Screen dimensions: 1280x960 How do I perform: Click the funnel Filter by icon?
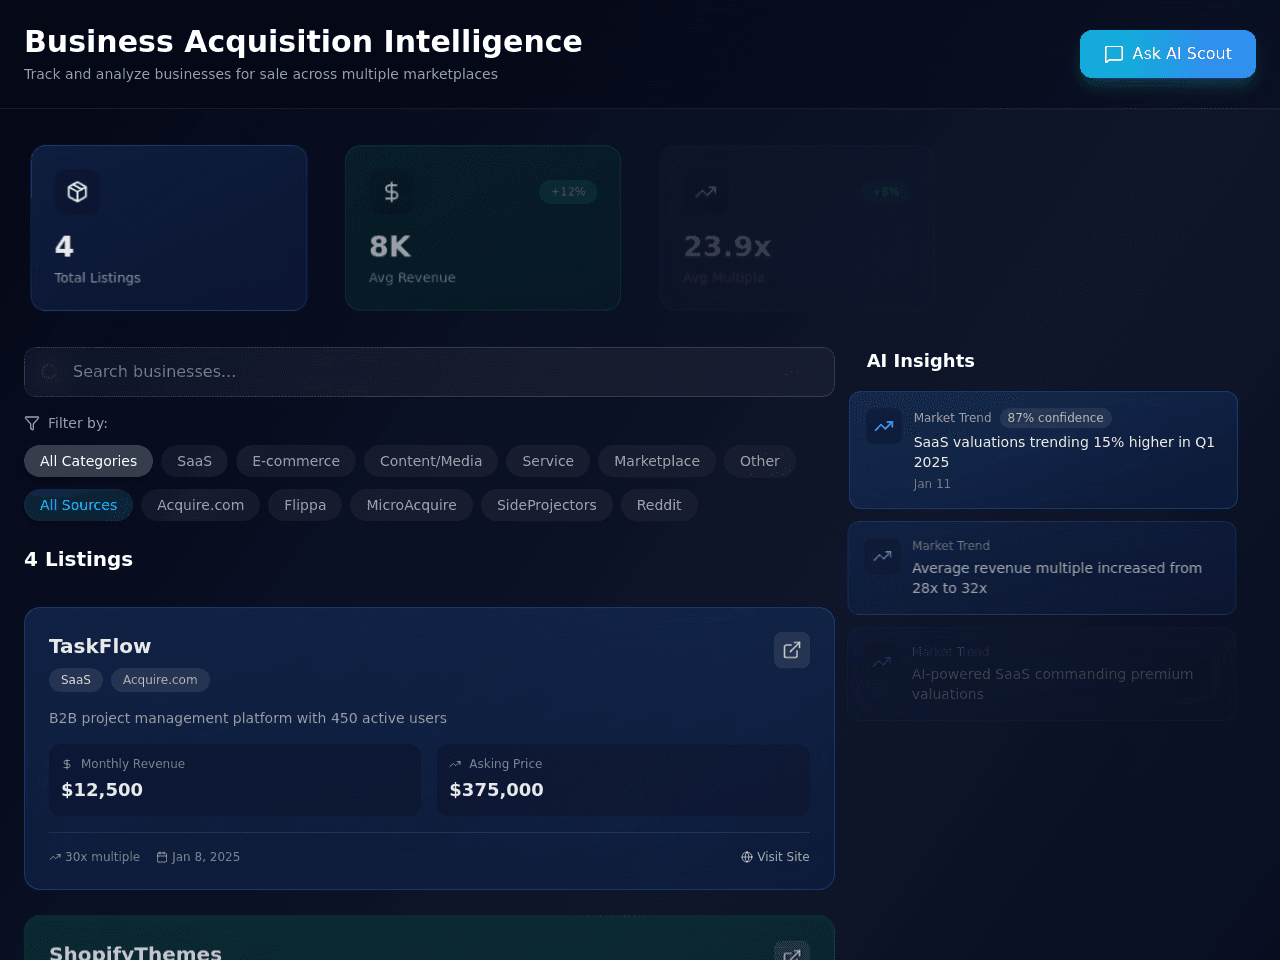32,423
